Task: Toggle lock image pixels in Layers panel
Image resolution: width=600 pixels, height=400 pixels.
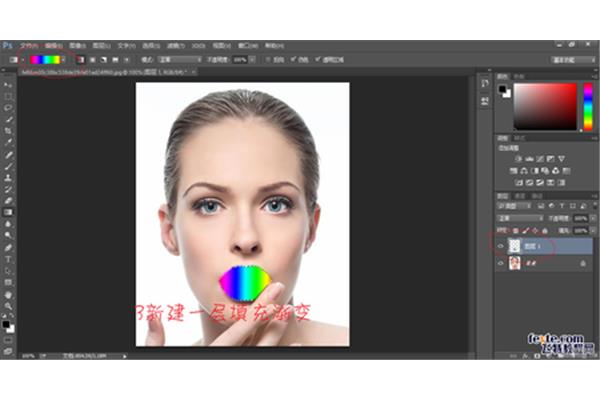Action: (x=525, y=230)
